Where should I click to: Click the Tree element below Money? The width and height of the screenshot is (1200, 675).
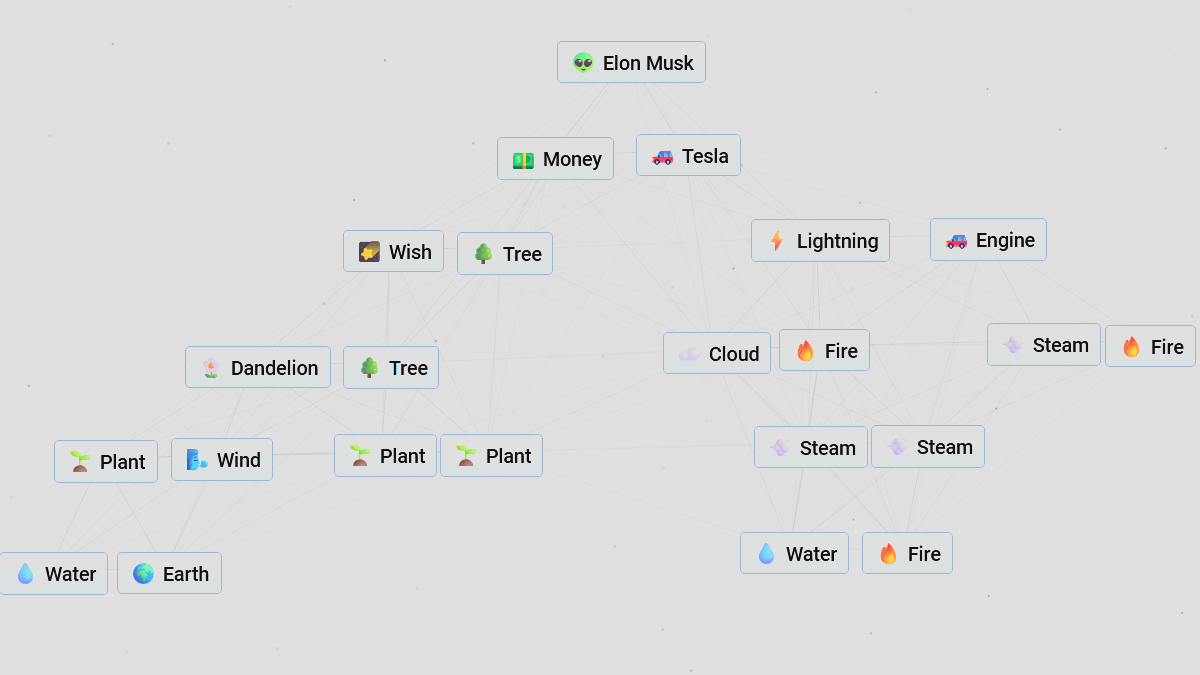tap(505, 253)
